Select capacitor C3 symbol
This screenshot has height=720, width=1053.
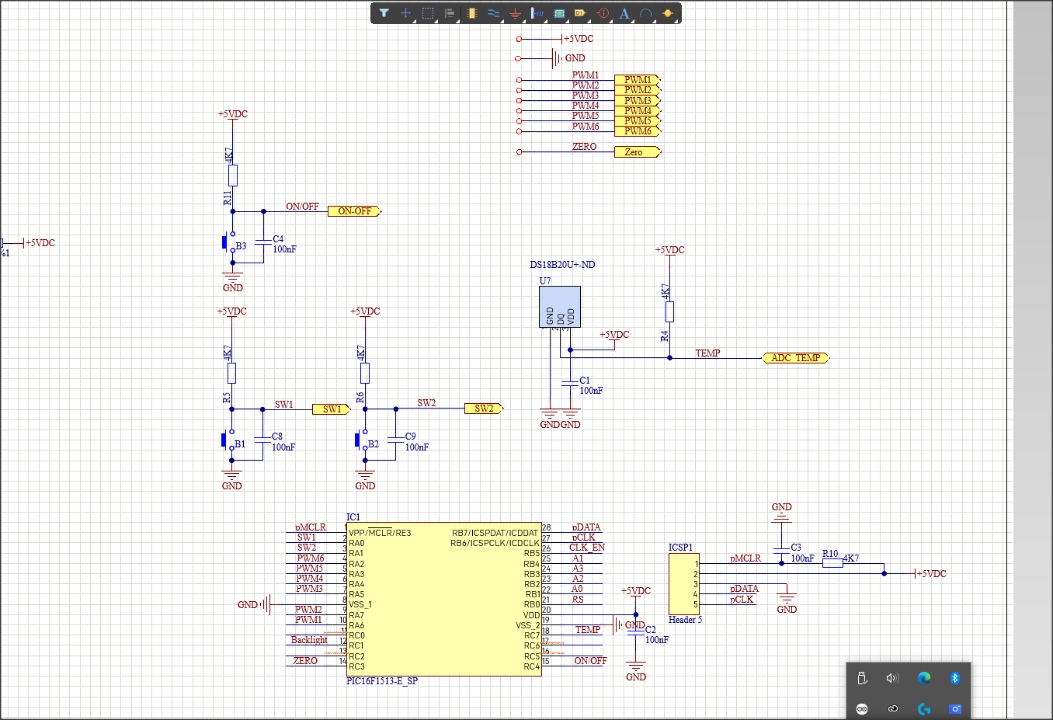[781, 549]
